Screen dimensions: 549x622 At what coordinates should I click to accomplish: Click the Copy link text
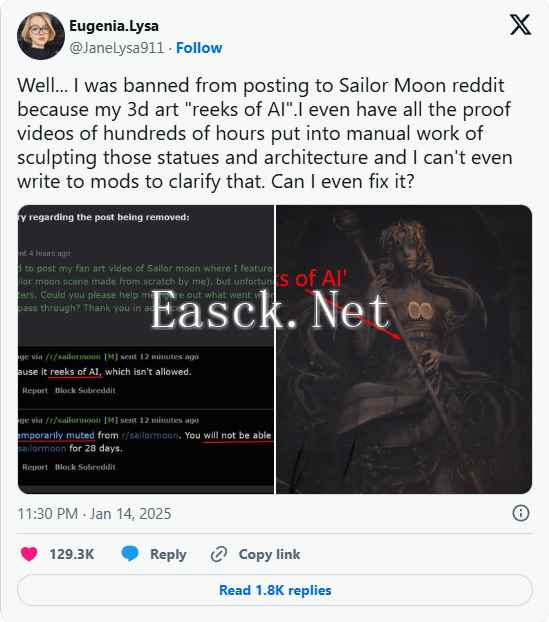click(x=269, y=554)
